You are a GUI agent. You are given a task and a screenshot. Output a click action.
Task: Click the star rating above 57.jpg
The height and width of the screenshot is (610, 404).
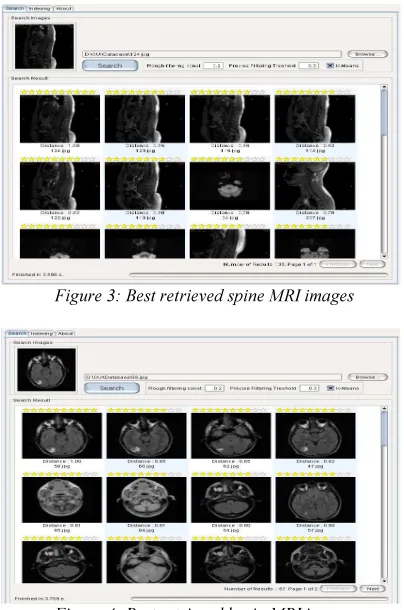pos(314,474)
